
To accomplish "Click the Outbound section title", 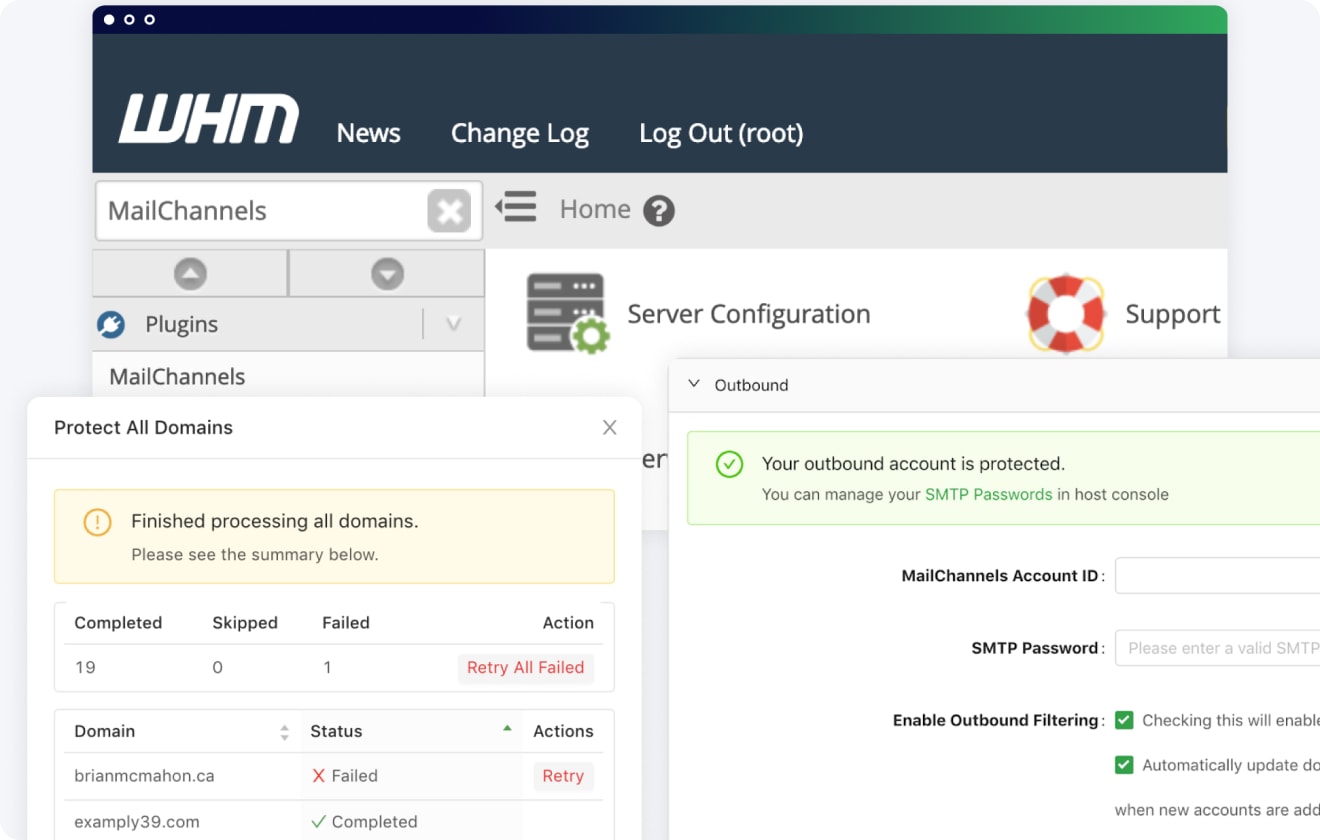I will coord(751,385).
